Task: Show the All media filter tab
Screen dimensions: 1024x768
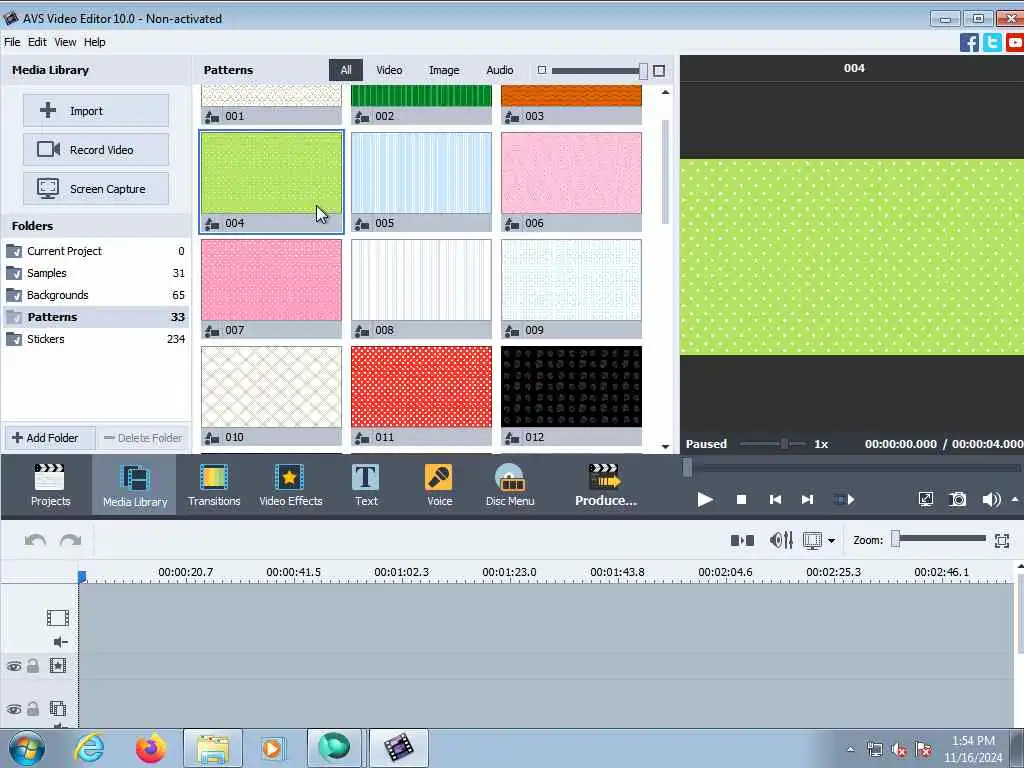Action: tap(346, 70)
